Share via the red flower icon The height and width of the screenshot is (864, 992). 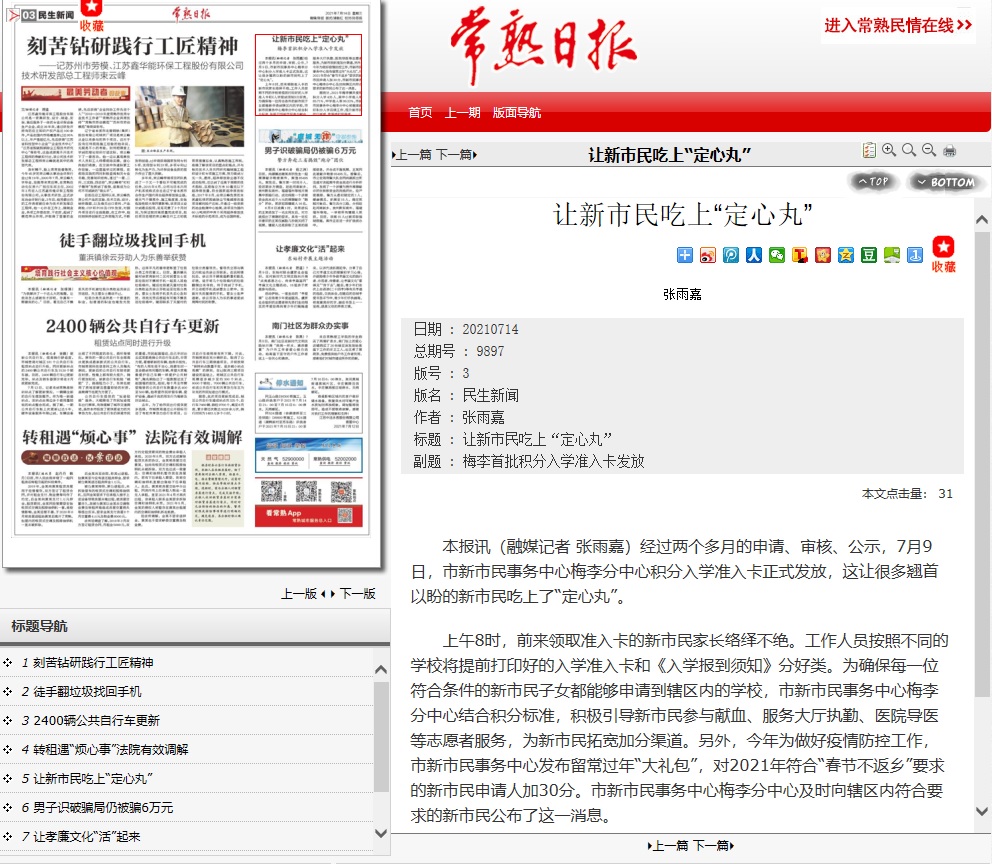coord(822,255)
